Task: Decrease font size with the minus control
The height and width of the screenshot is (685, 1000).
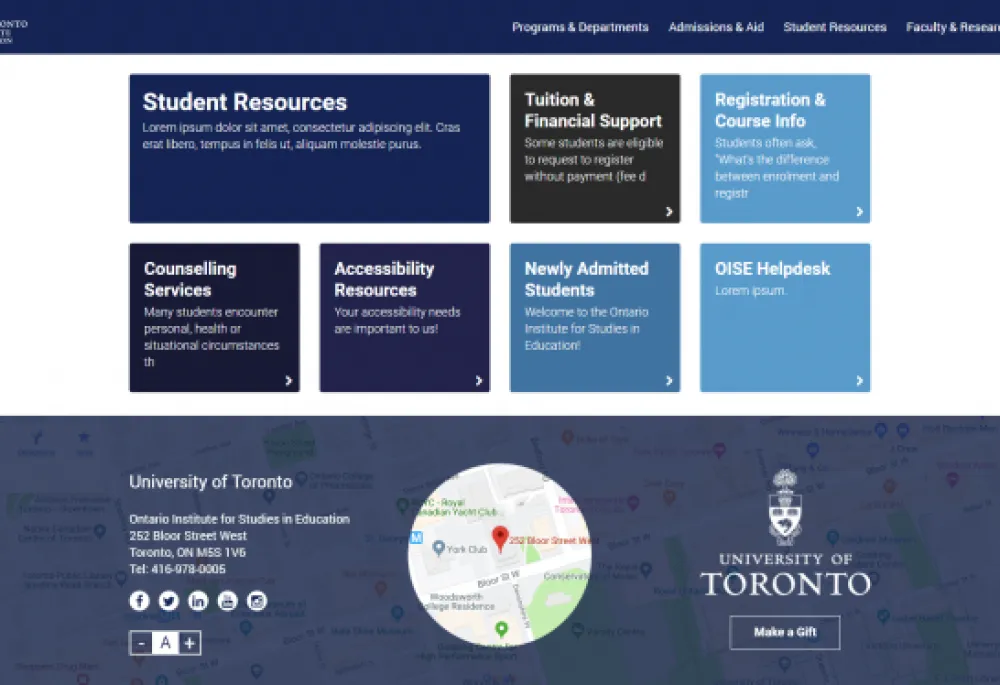Action: tap(141, 642)
